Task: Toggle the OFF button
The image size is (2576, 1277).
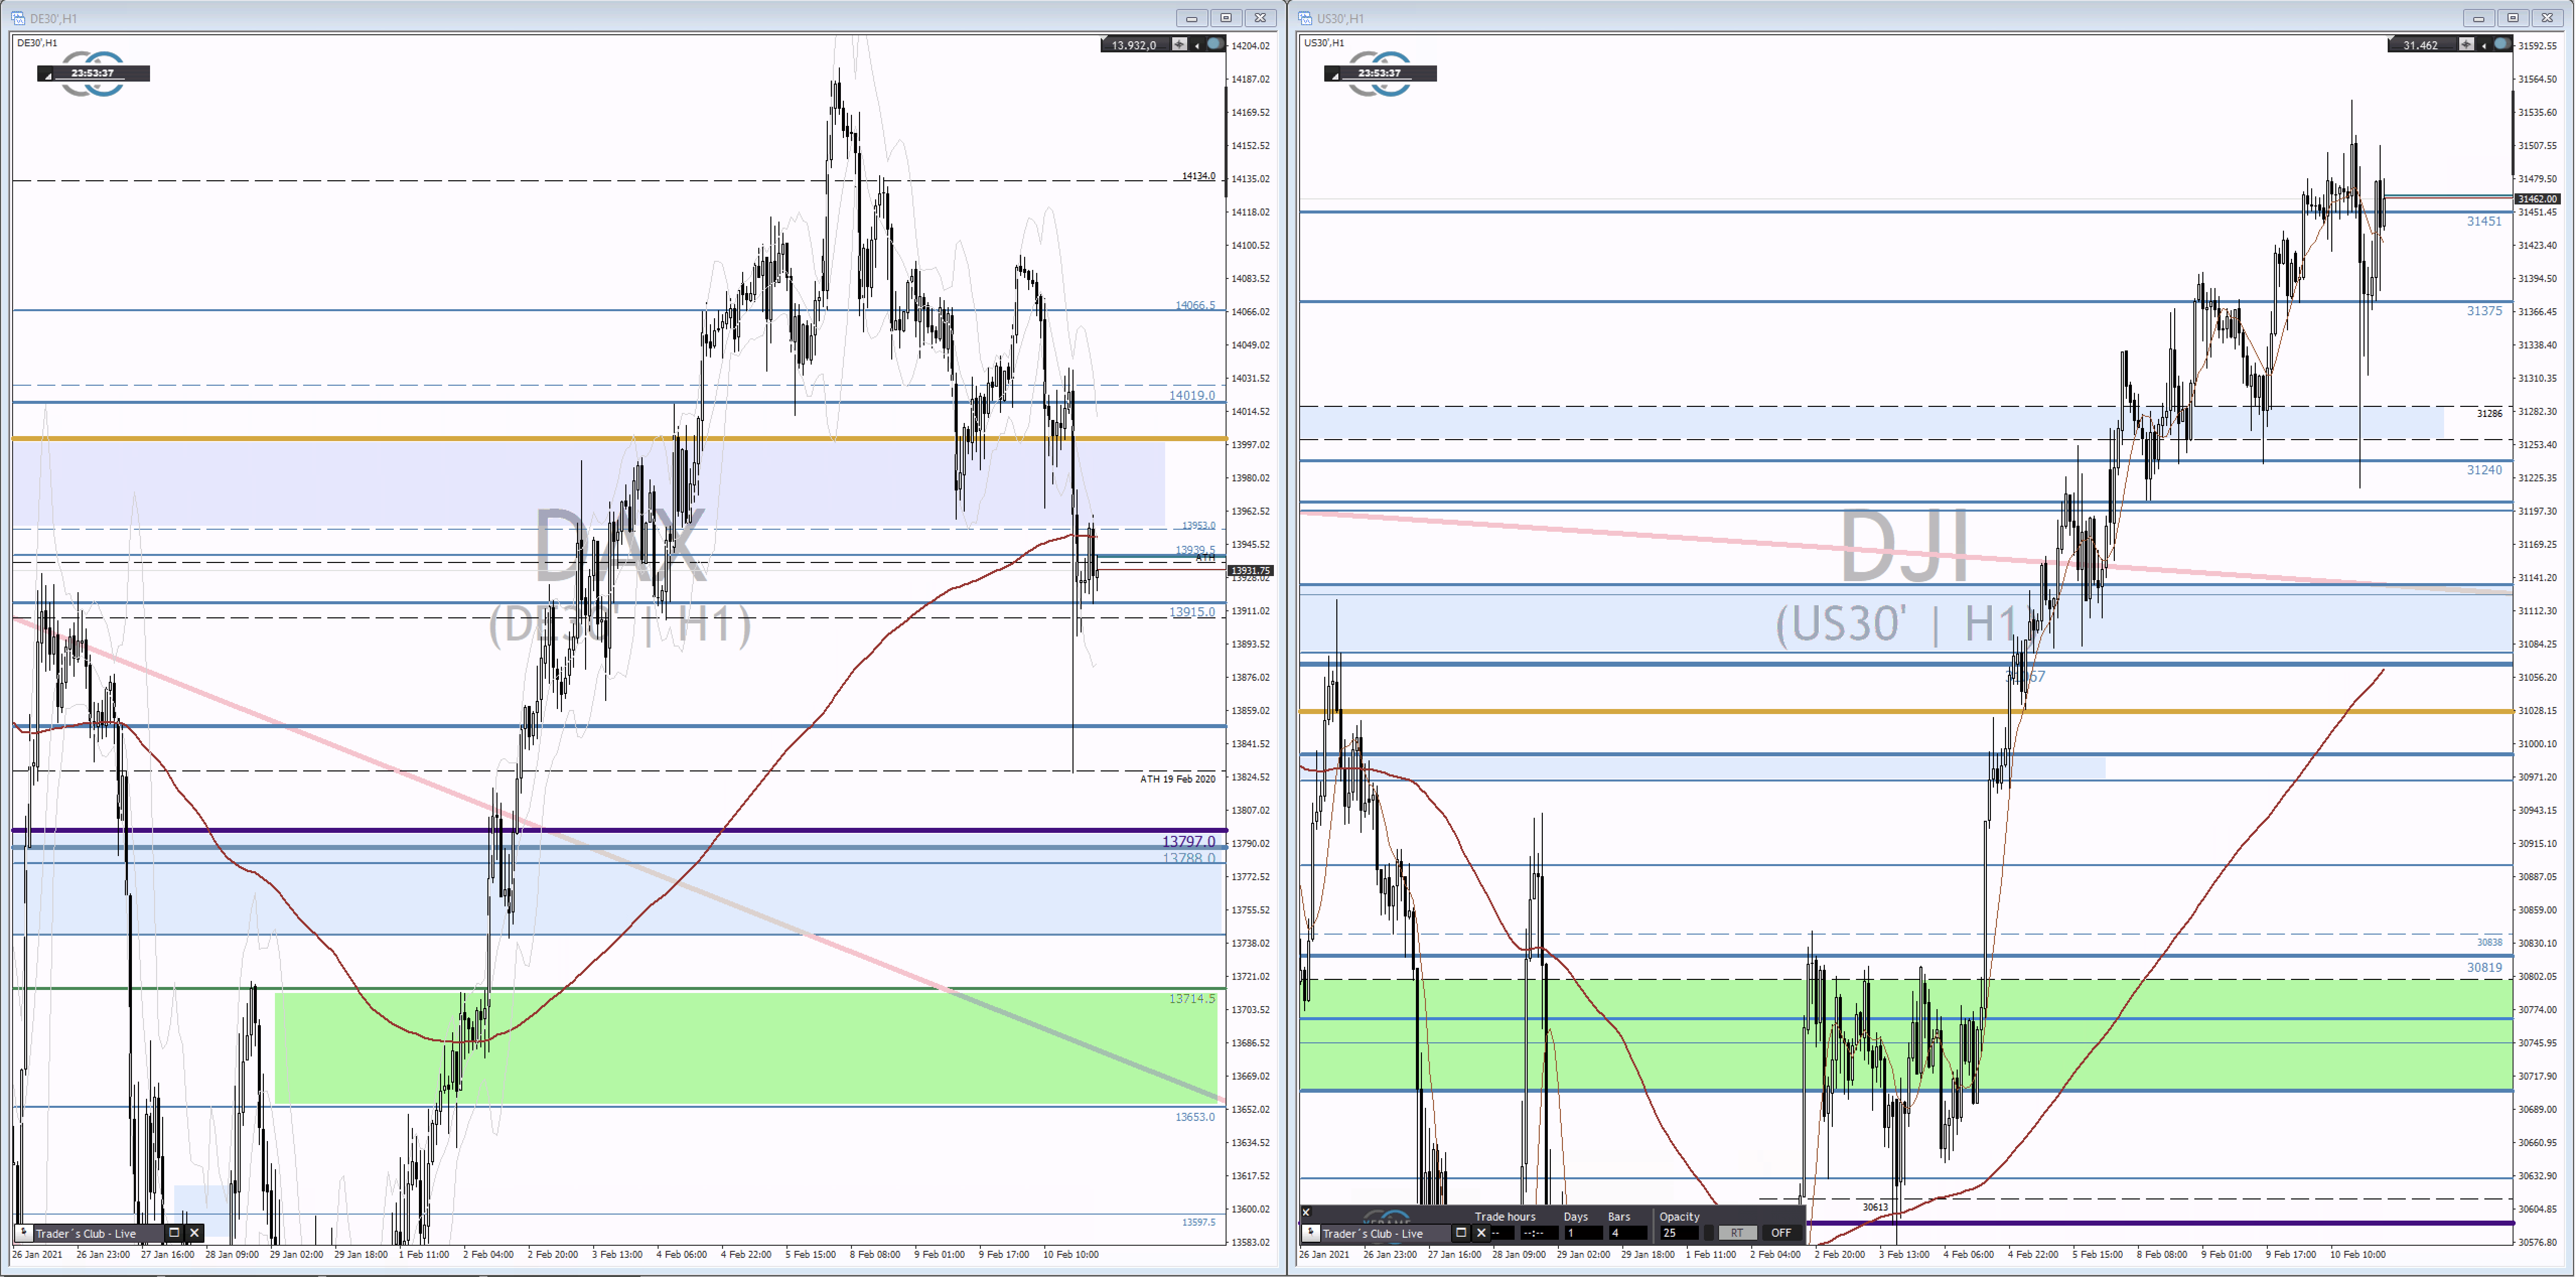Action: coord(1781,1233)
